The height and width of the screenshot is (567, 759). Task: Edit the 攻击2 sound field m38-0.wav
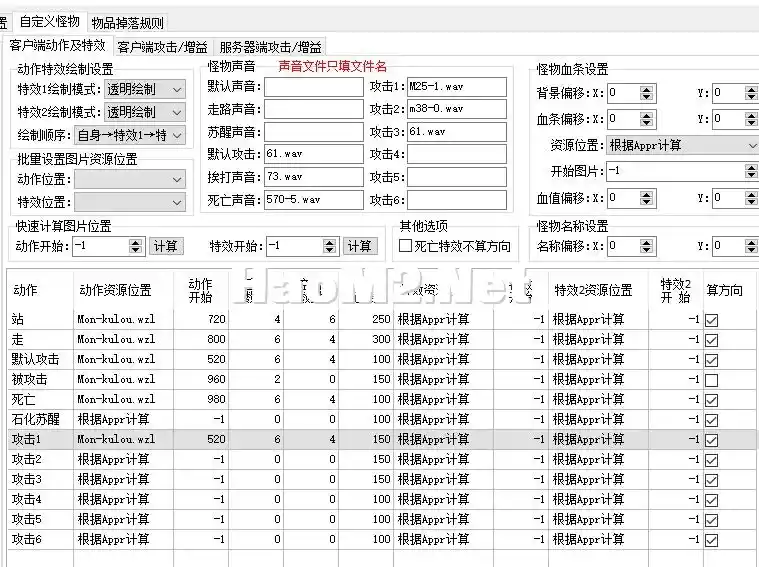(457, 109)
